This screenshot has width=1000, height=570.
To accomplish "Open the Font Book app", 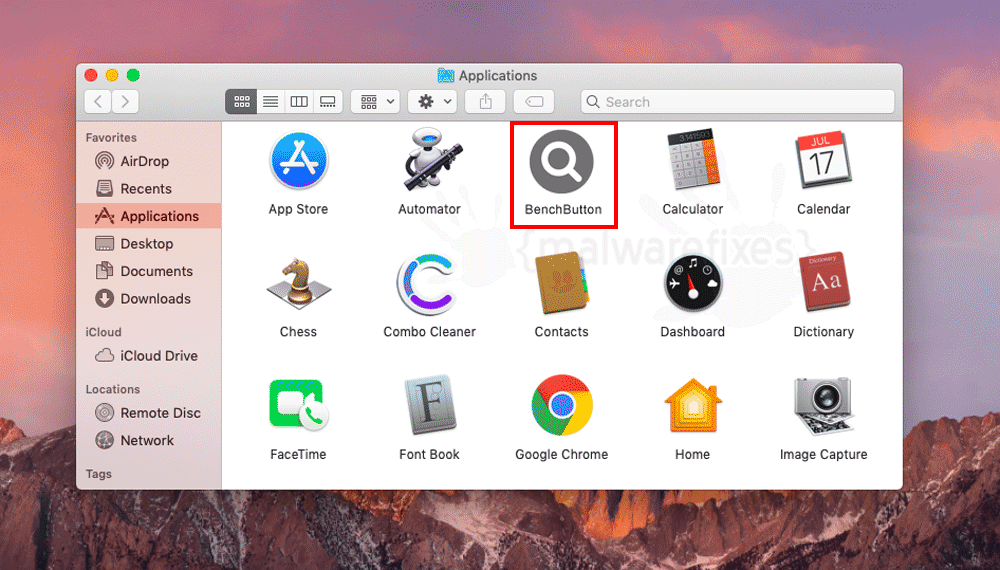I will (430, 405).
